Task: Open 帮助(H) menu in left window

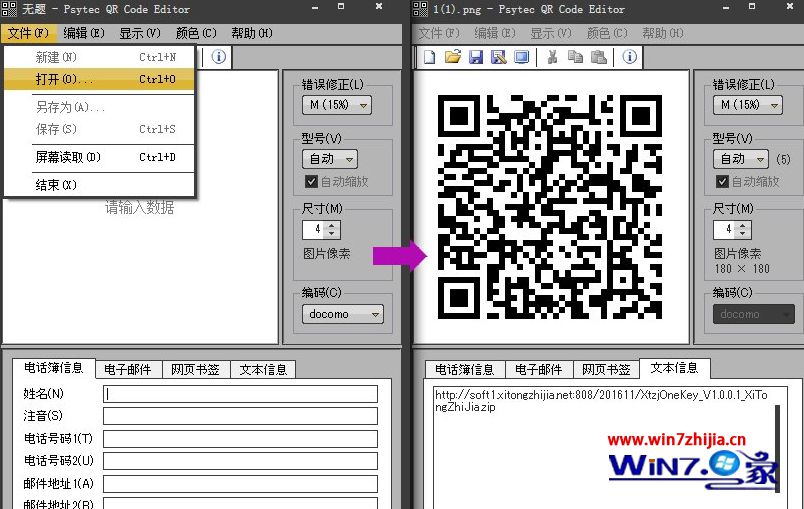Action: click(251, 33)
